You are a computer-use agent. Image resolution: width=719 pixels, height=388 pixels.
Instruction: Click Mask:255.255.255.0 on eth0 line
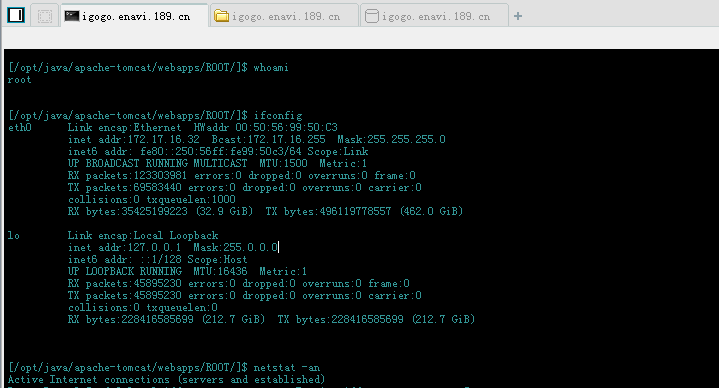tap(391, 139)
